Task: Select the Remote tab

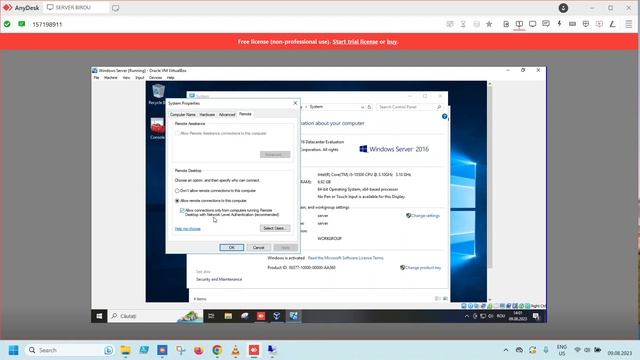Action: 245,114
